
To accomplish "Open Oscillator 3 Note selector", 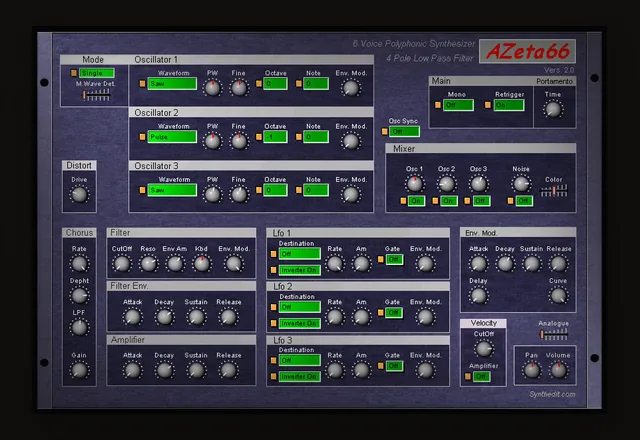I will coord(316,190).
